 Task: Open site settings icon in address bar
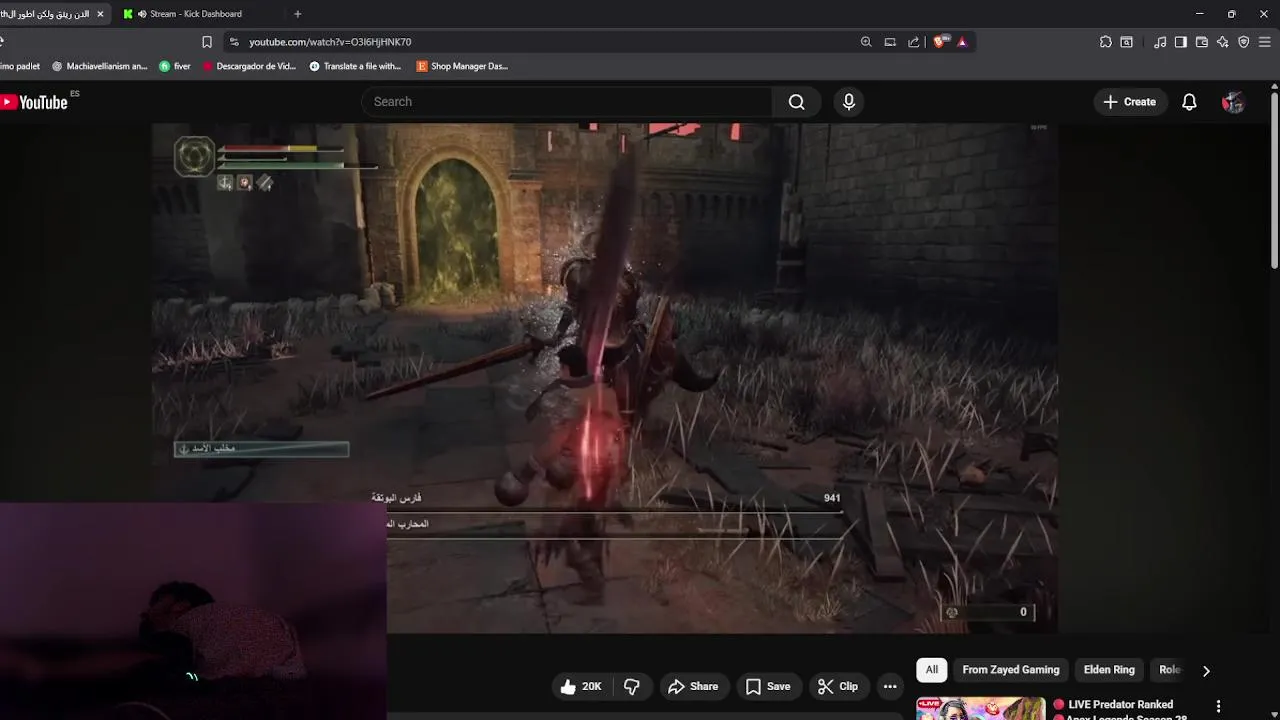[x=234, y=42]
